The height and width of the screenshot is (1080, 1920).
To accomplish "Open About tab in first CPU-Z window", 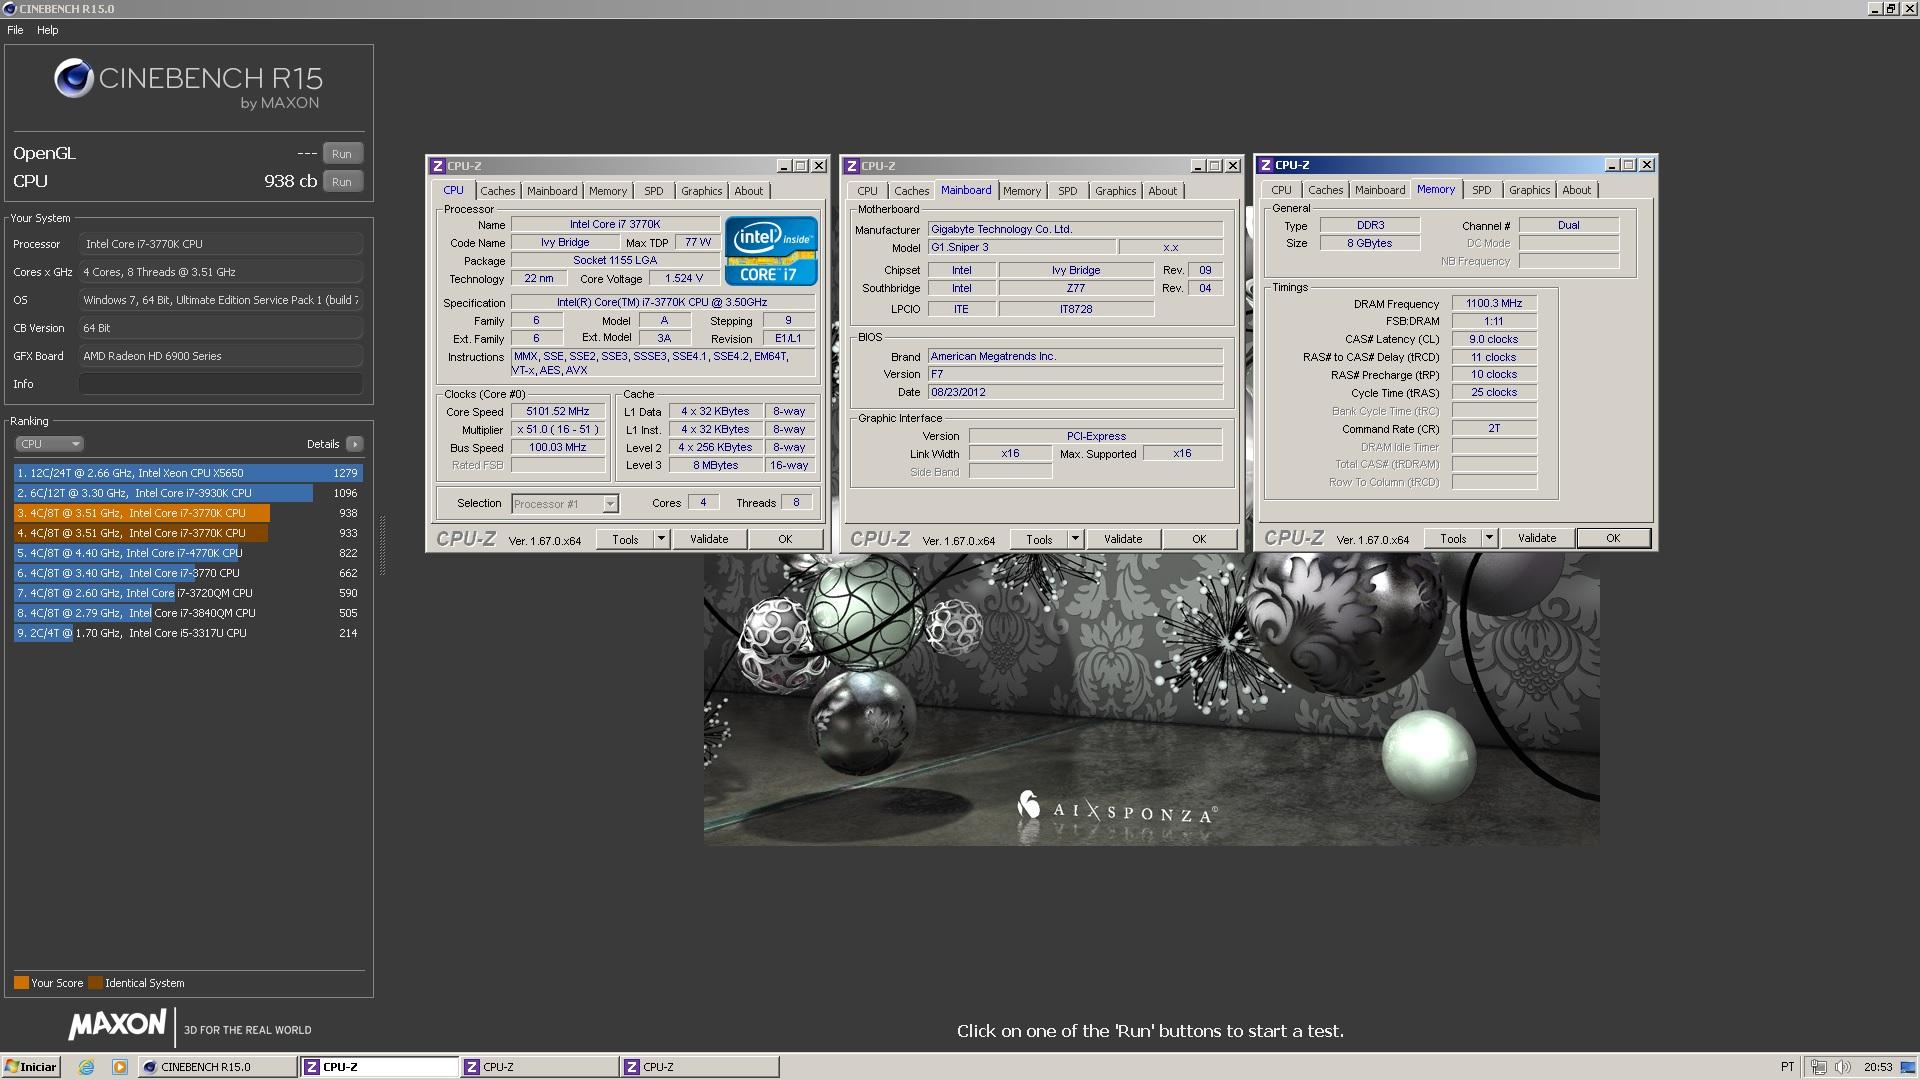I will pyautogui.click(x=749, y=191).
